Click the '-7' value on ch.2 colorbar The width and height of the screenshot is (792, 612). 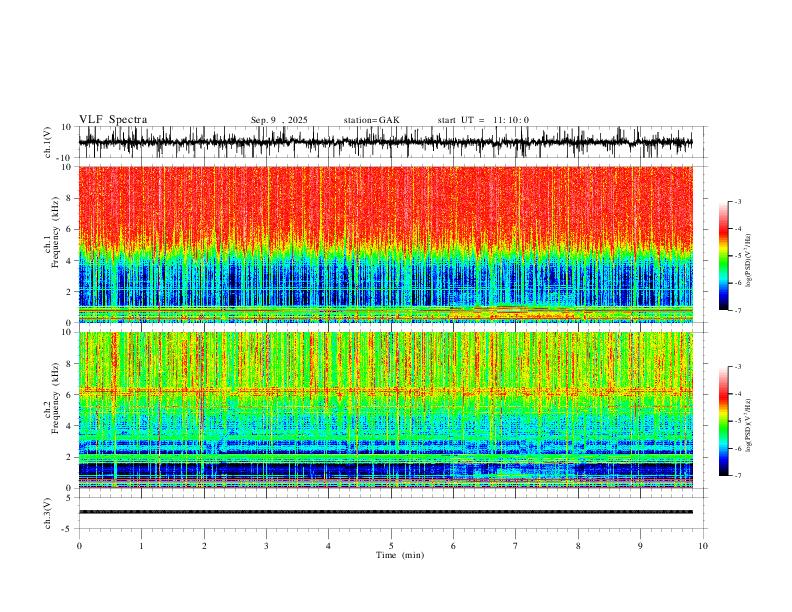pyautogui.click(x=738, y=476)
